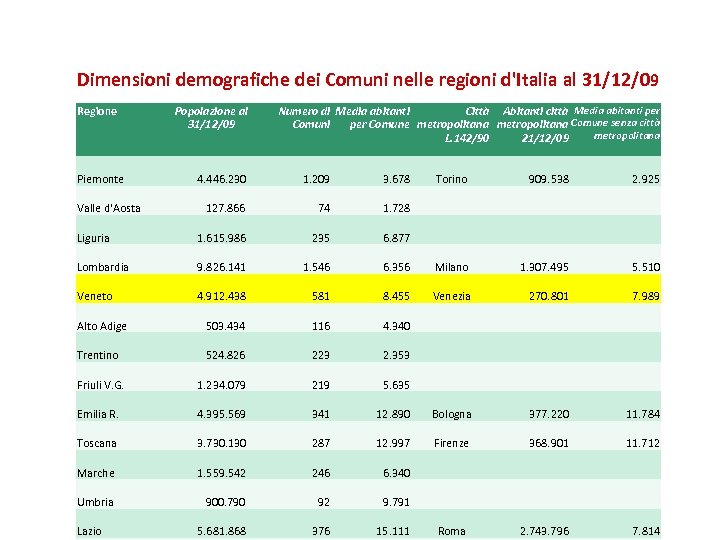
Task: Click Umbria population 900.790
Action: 225,502
